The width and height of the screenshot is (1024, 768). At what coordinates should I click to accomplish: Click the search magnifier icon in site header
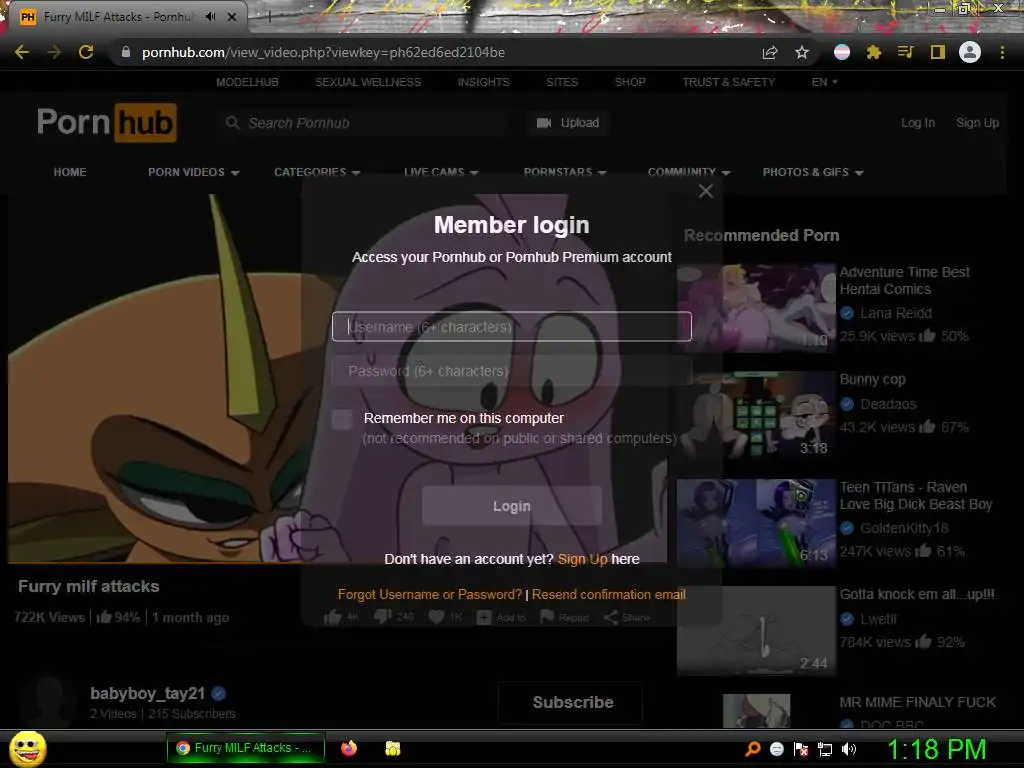232,123
